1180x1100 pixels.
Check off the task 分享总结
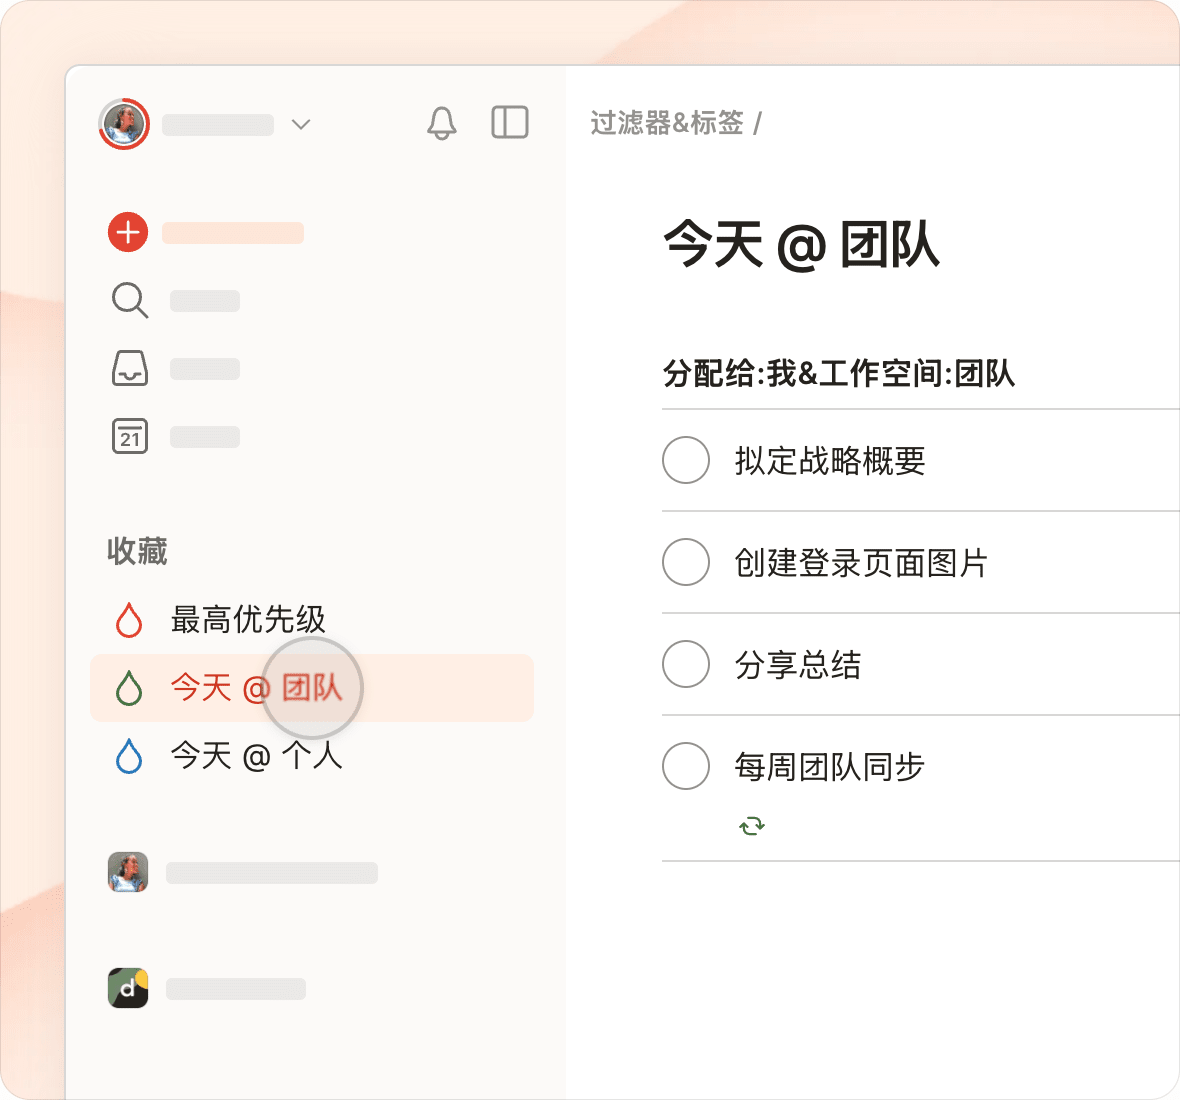click(686, 664)
